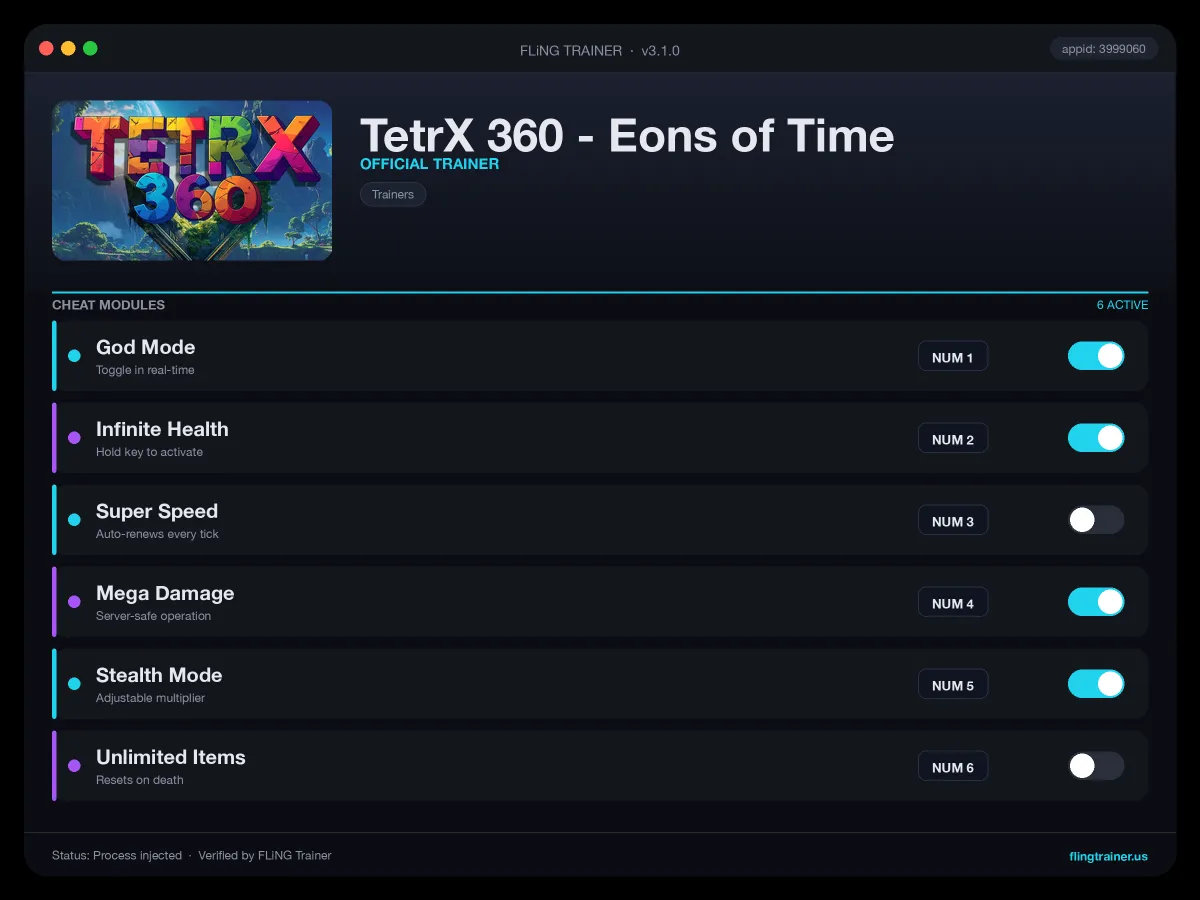1200x900 pixels.
Task: Open the Trainers tag
Action: coord(393,195)
